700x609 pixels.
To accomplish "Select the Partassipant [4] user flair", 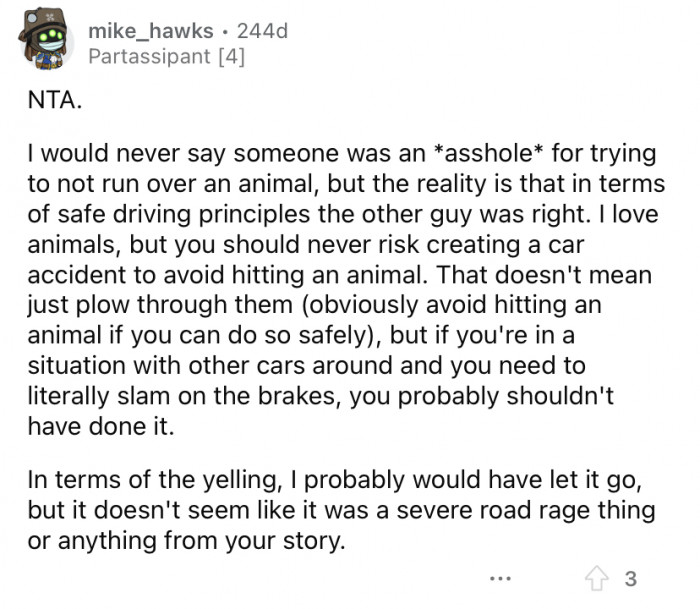I will point(166,57).
